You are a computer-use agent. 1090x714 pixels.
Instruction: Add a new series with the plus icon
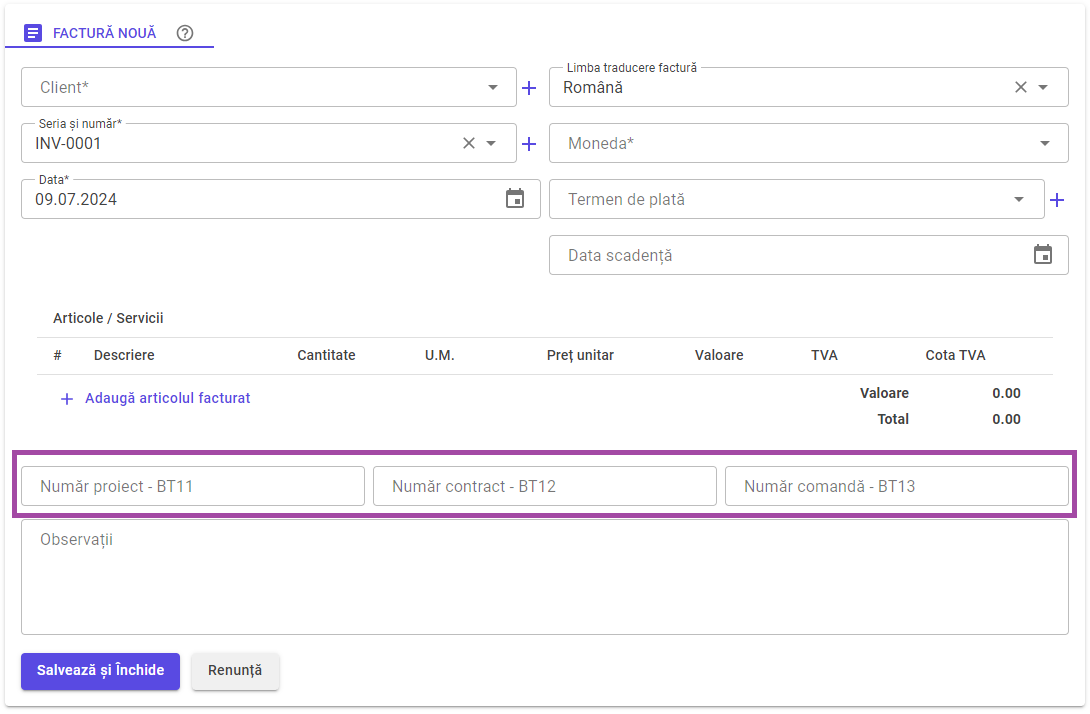[529, 143]
